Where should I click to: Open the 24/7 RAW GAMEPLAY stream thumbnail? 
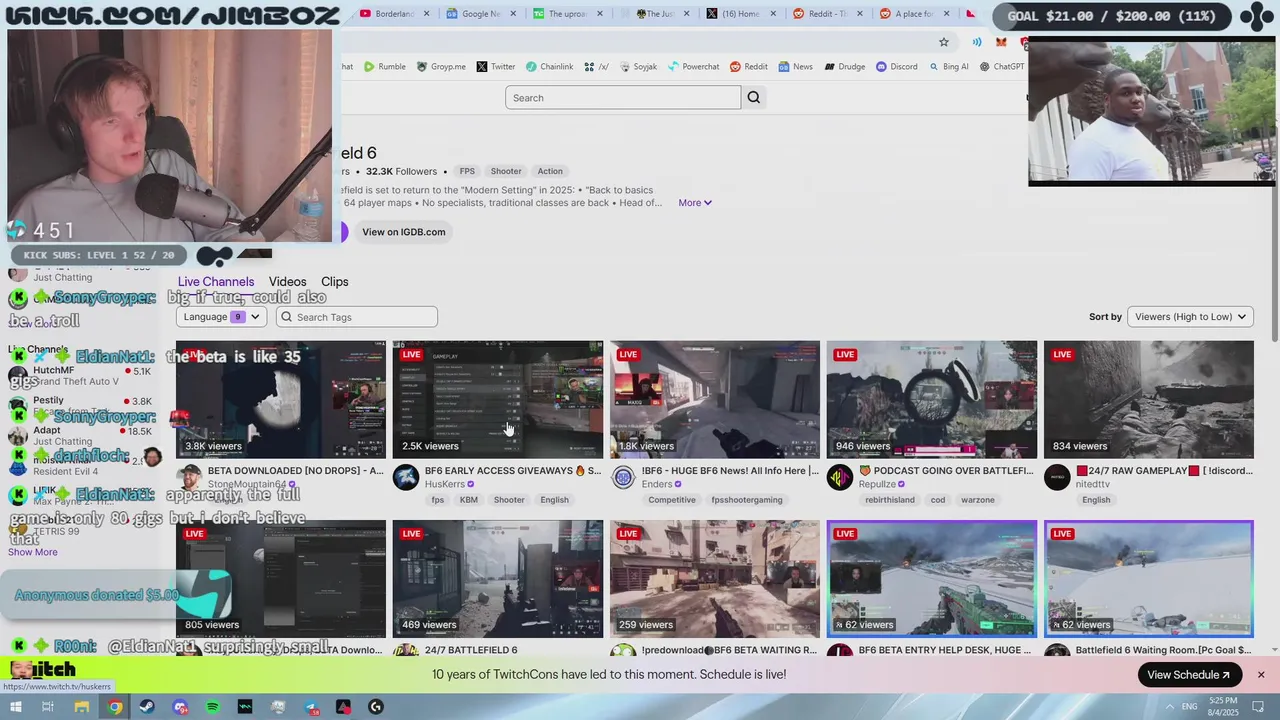[x=1149, y=400]
